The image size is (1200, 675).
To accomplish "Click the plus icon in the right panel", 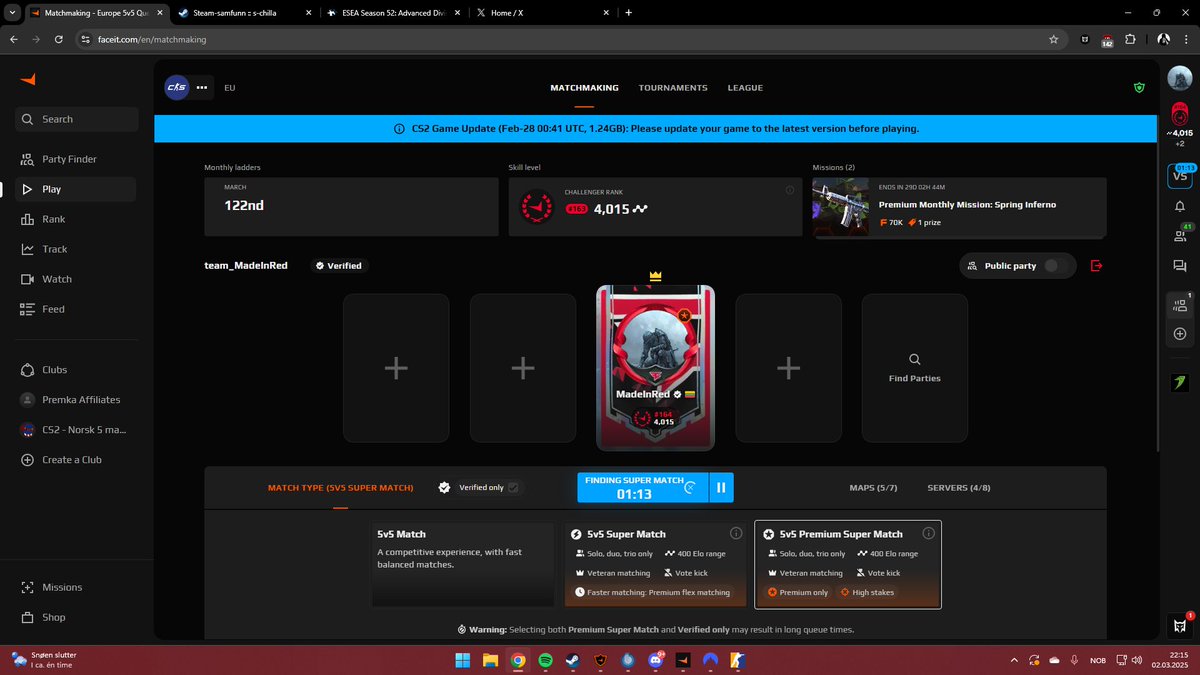I will tap(1180, 333).
